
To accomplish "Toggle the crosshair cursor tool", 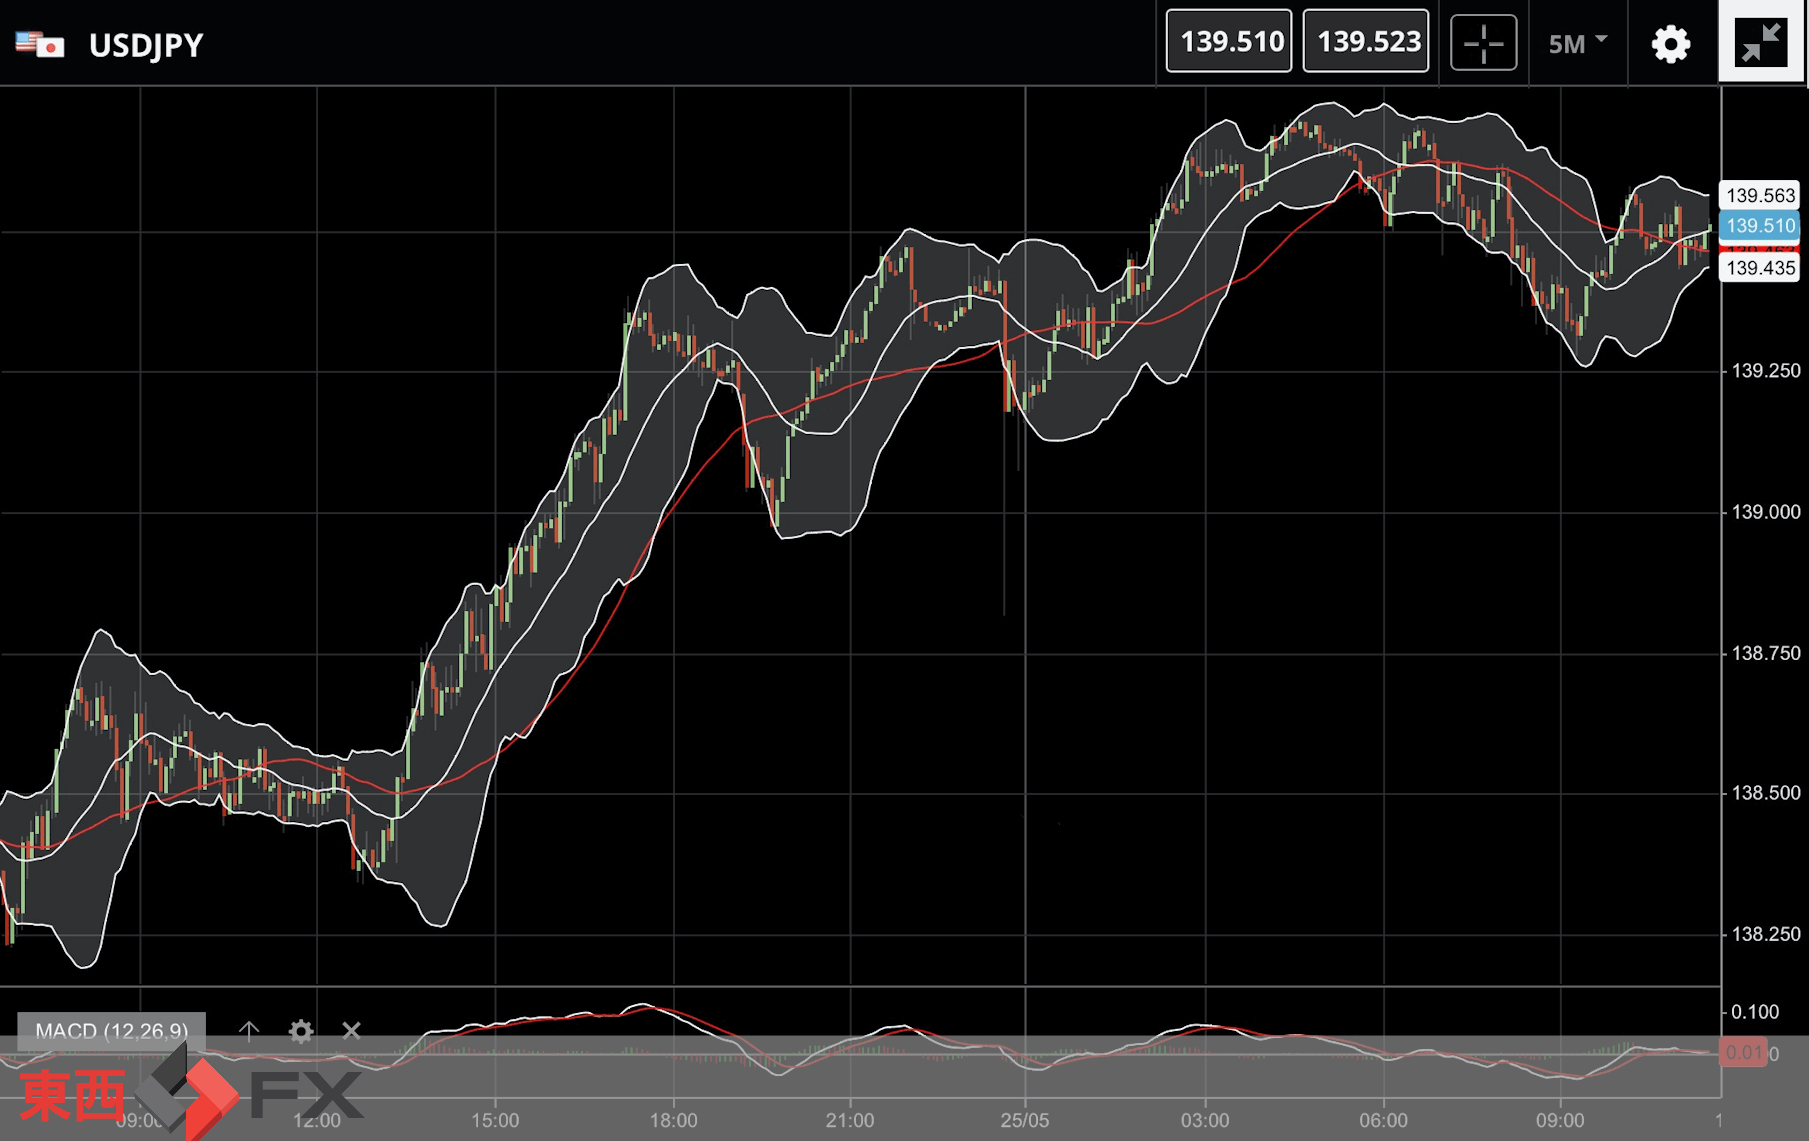I will [1483, 43].
